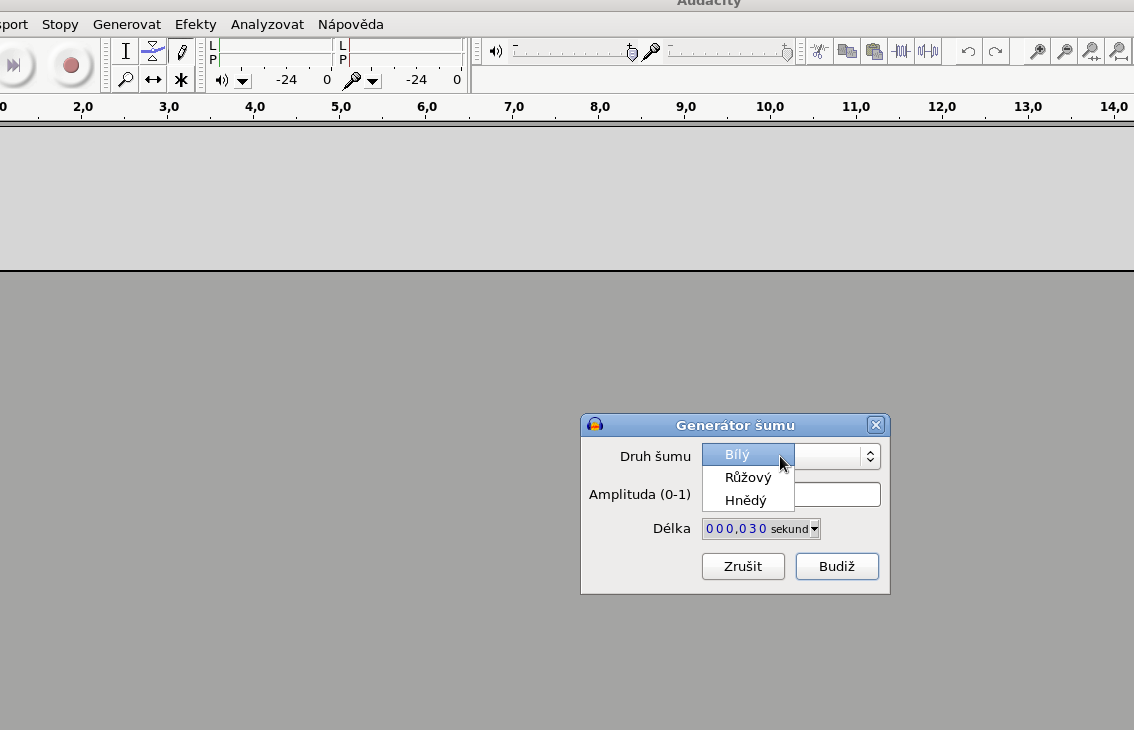Screen dimensions: 1134x730
Task: Click the Zoom In magnifier
Action: [1038, 52]
